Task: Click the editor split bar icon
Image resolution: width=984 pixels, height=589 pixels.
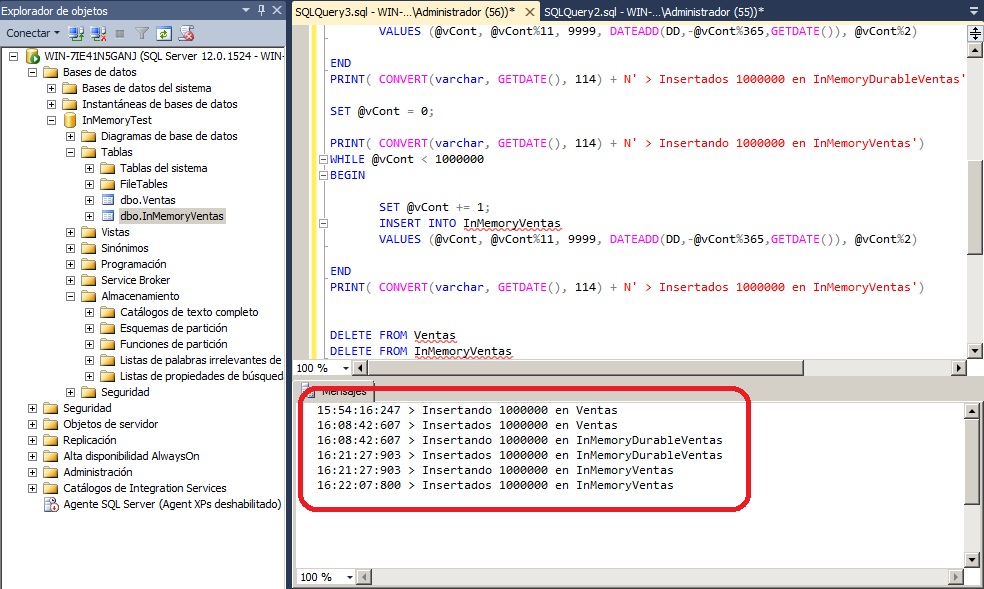Action: pos(975,33)
